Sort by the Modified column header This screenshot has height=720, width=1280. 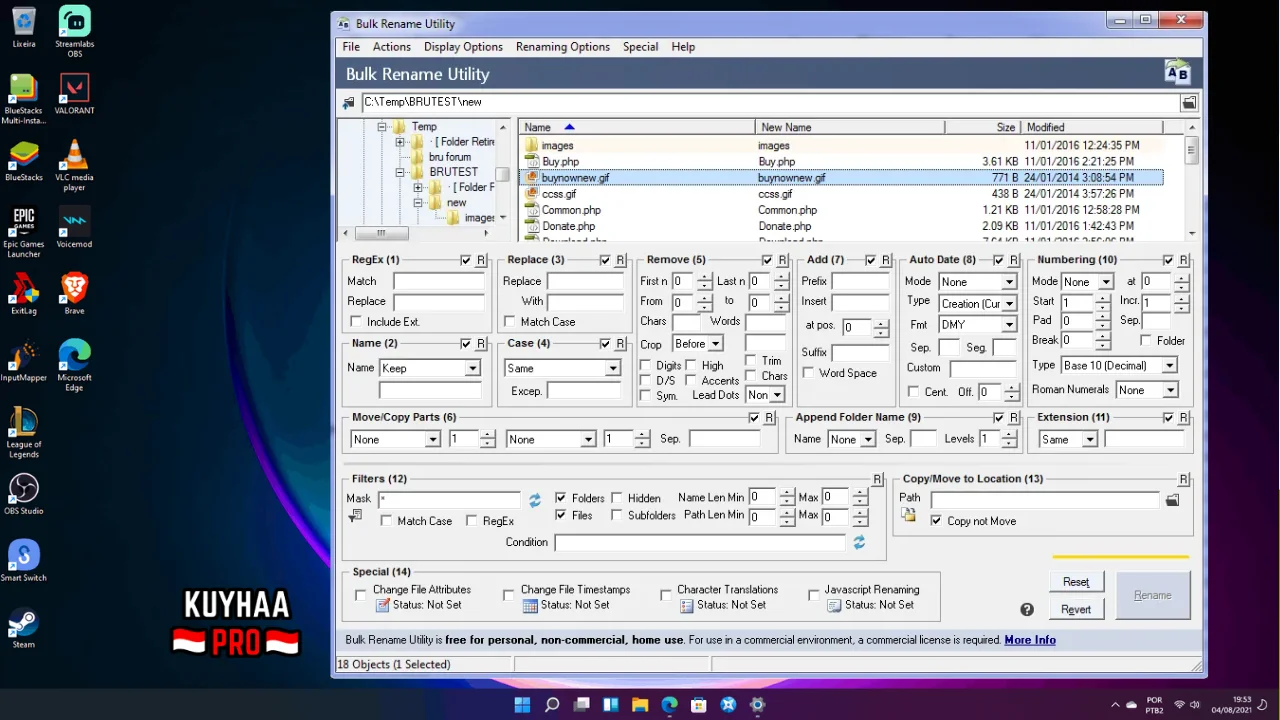1091,127
